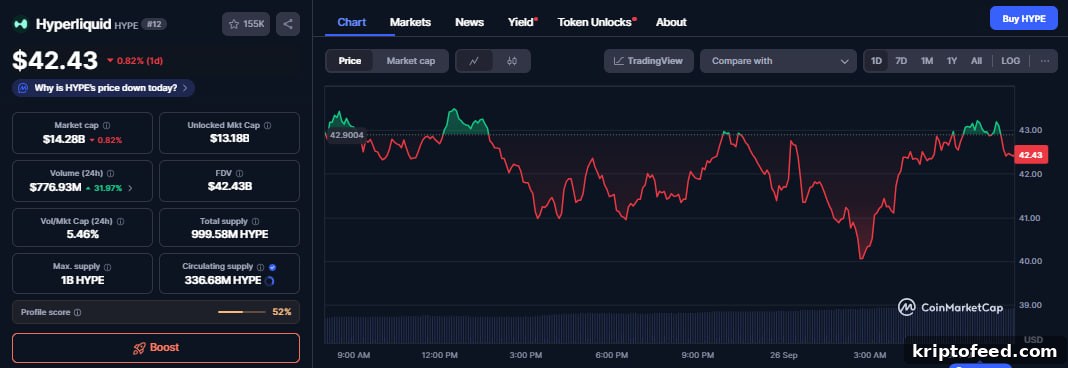Click the 26 Sep date axis label
Screen dimensions: 1068x368
pos(784,355)
